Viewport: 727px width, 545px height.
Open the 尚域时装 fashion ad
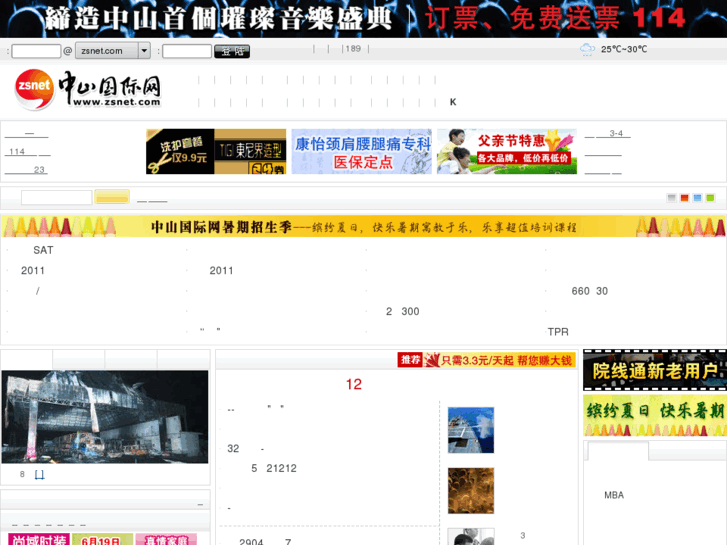click(39, 539)
